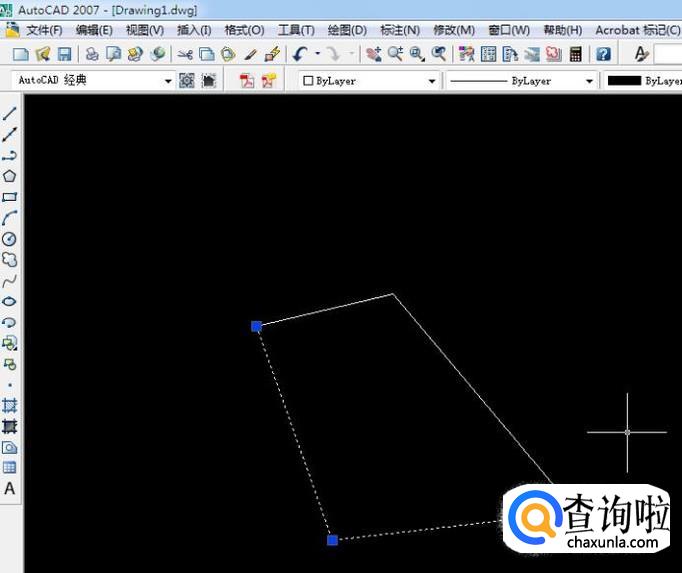This screenshot has height=573, width=682.
Task: Click the Block Editor icon
Action: pos(272,54)
